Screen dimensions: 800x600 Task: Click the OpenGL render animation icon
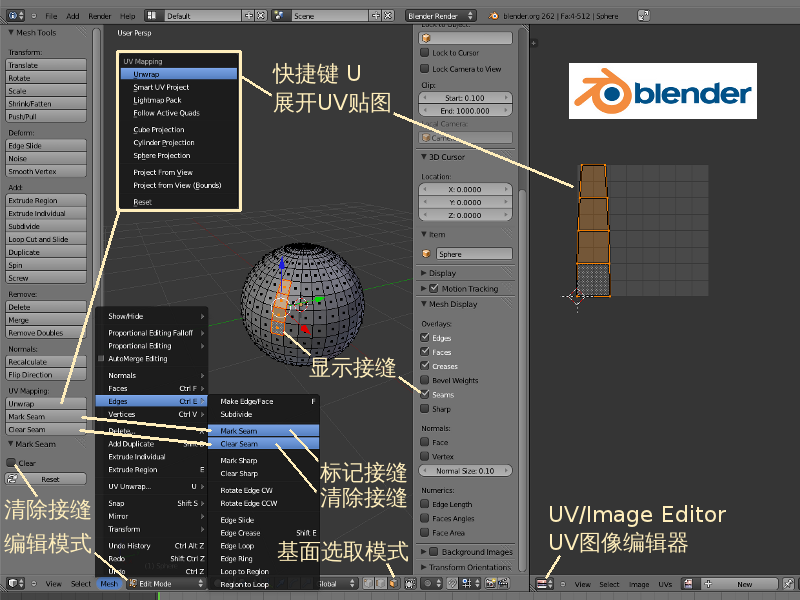[503, 583]
